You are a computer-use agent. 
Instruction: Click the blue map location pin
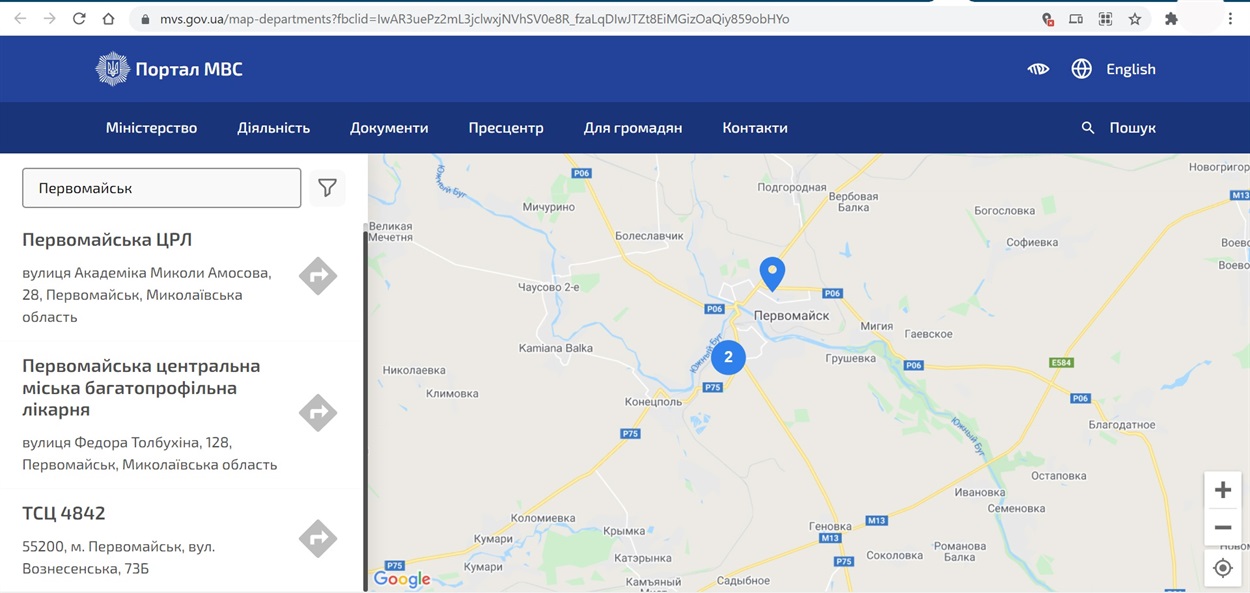pos(772,274)
